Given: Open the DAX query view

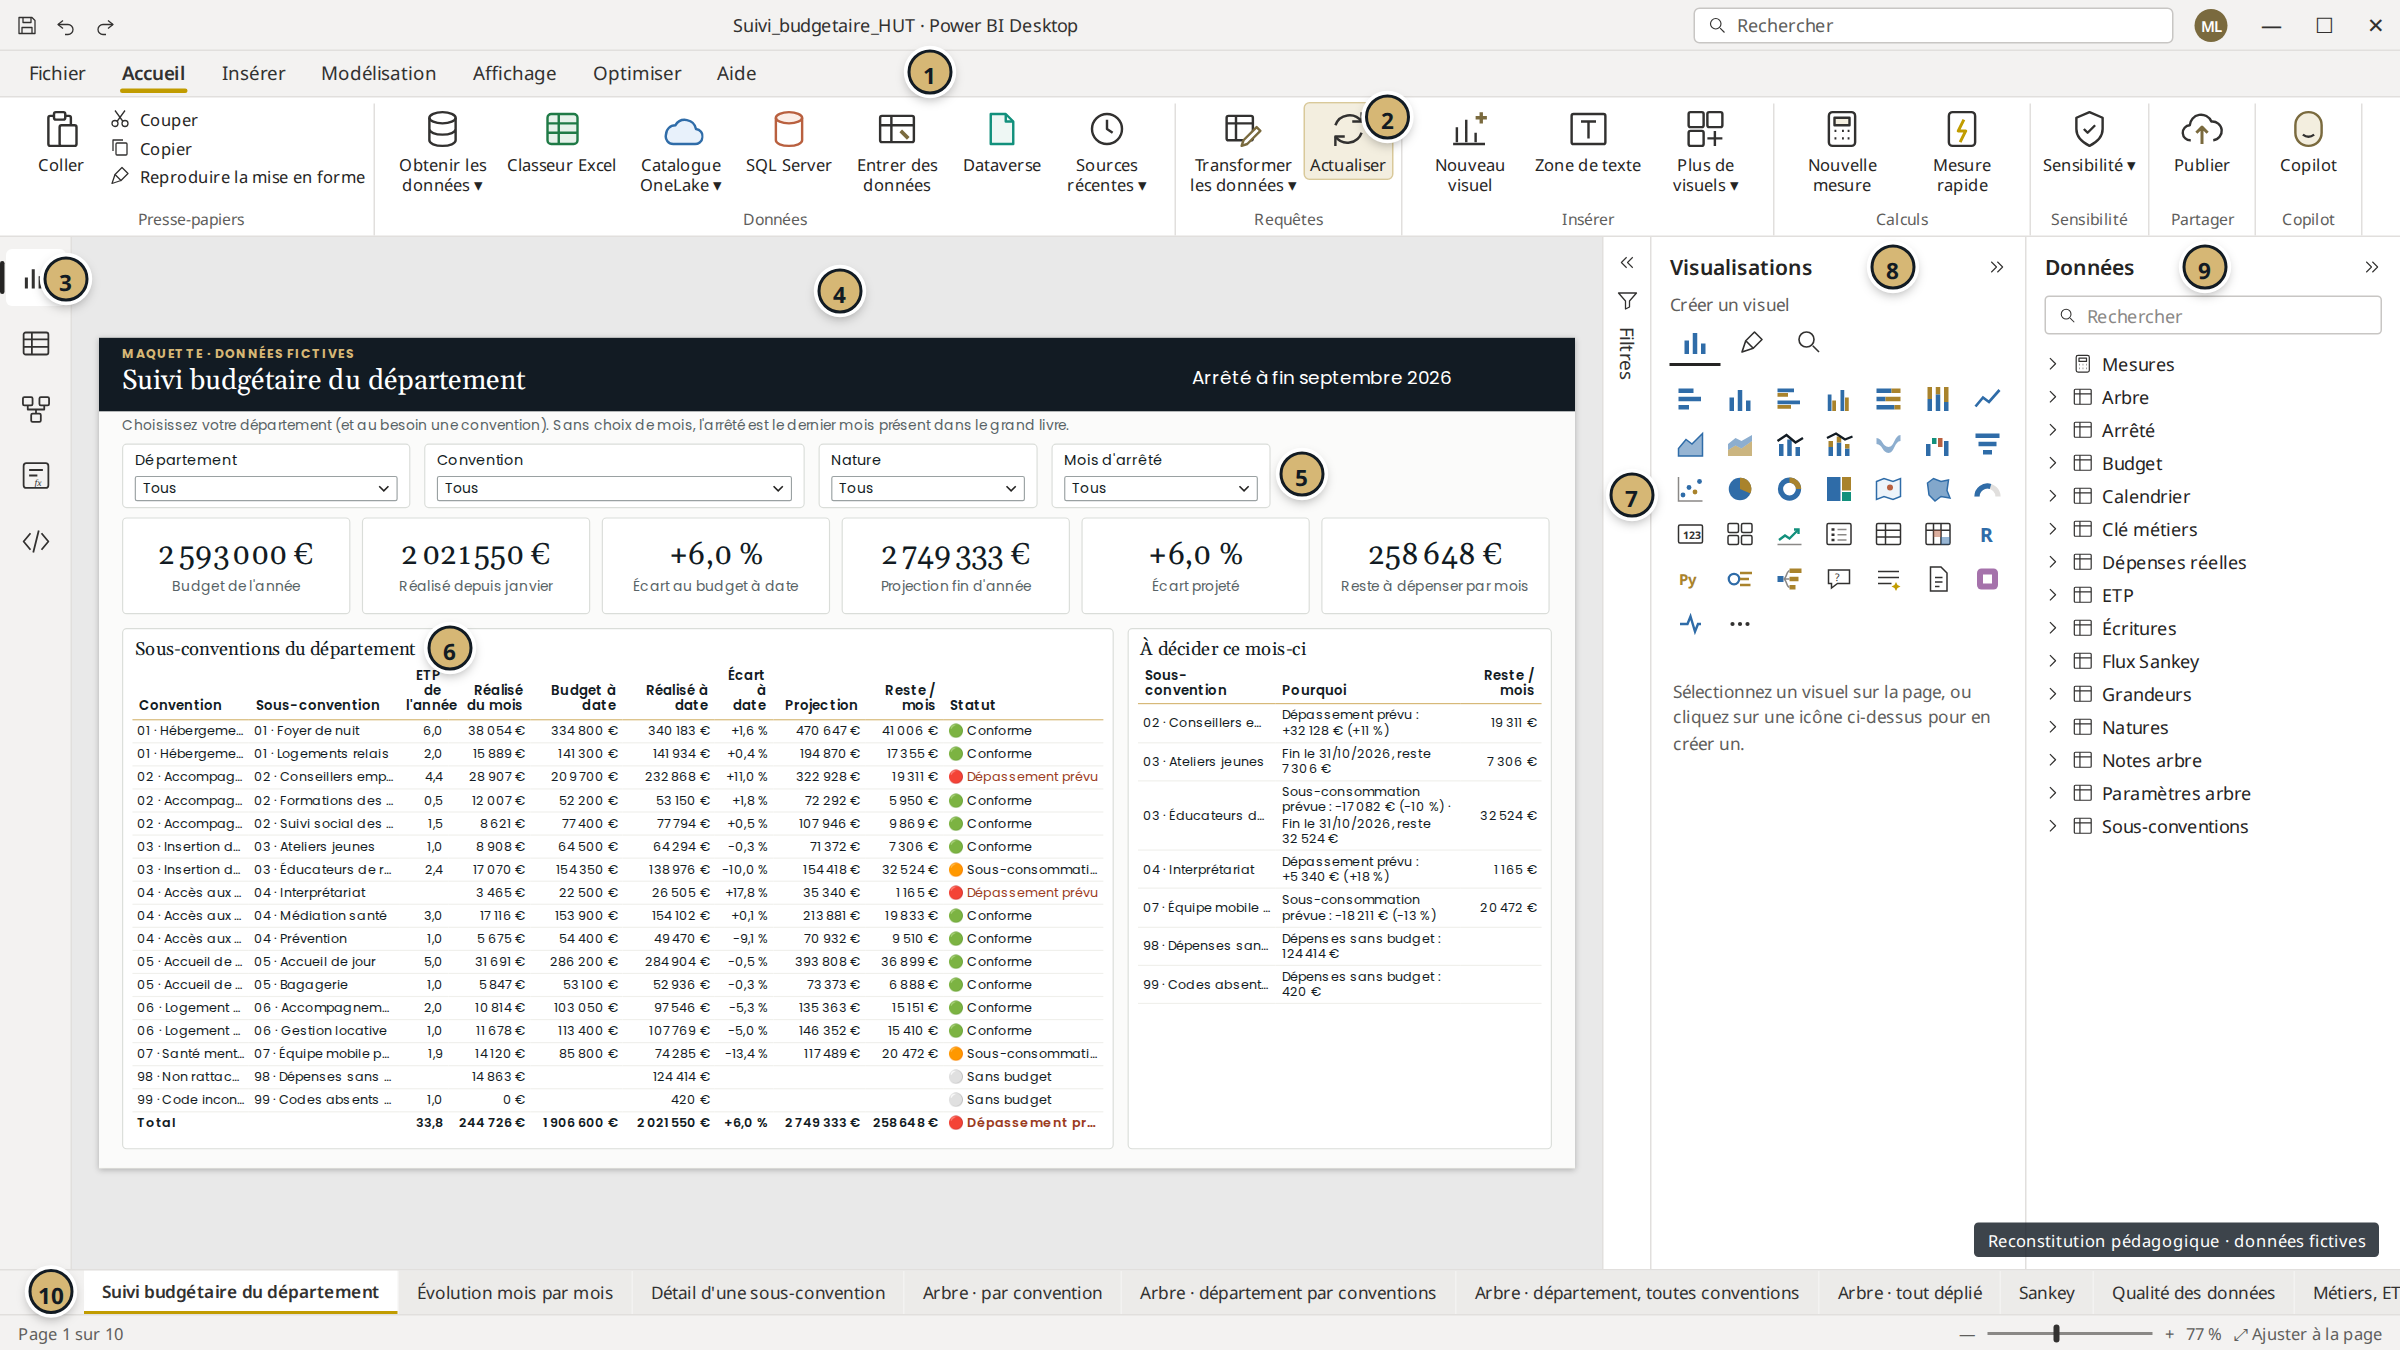Looking at the screenshot, I should click(x=36, y=475).
